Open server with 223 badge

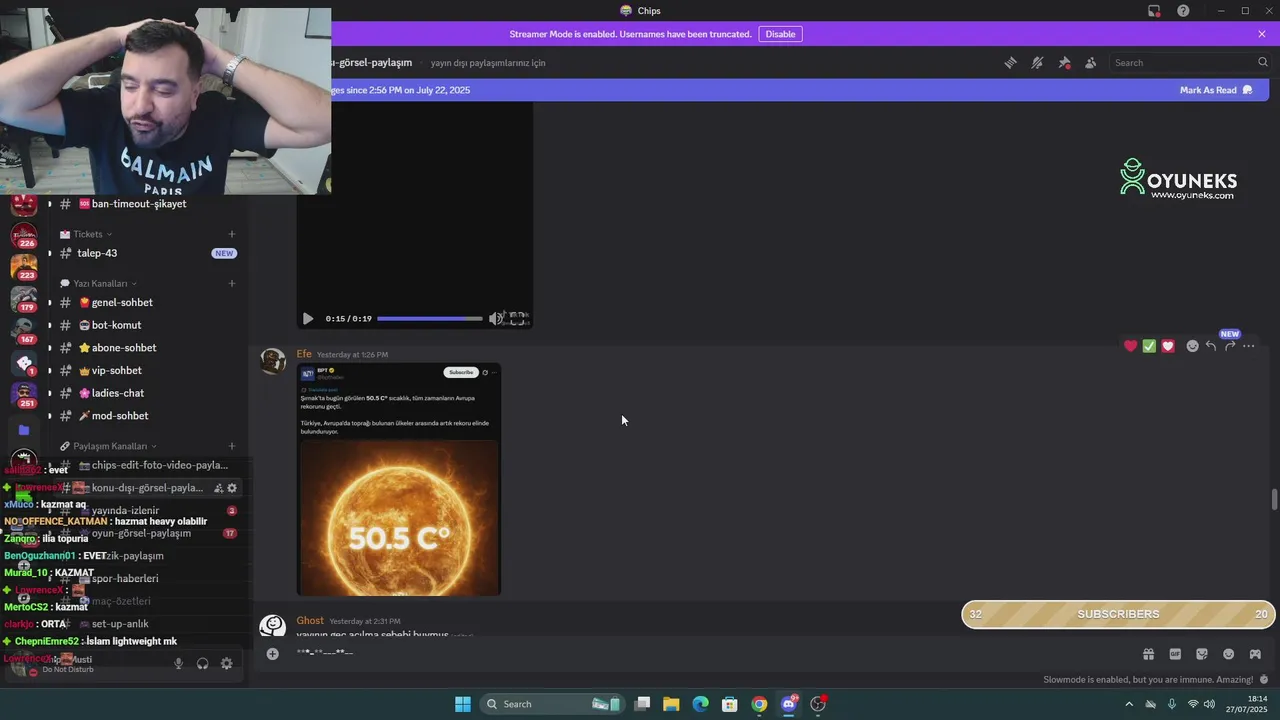[x=24, y=267]
